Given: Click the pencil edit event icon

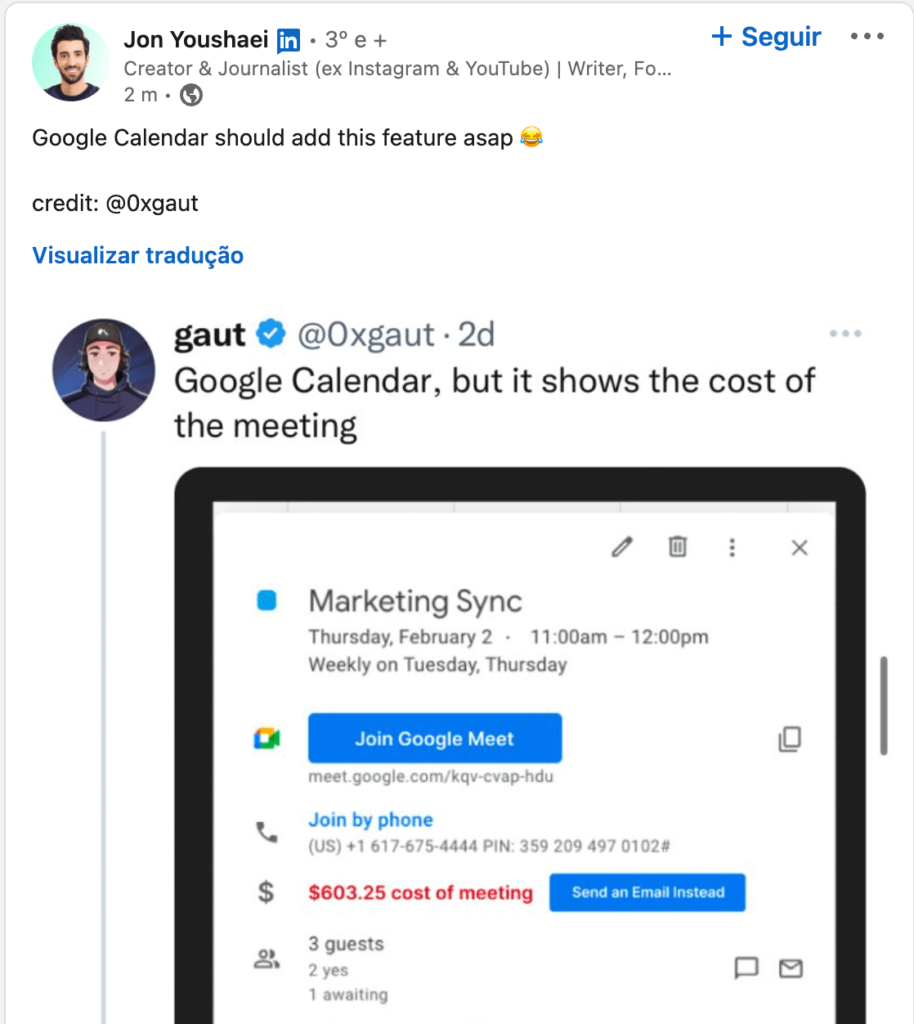Looking at the screenshot, I should pyautogui.click(x=622, y=547).
